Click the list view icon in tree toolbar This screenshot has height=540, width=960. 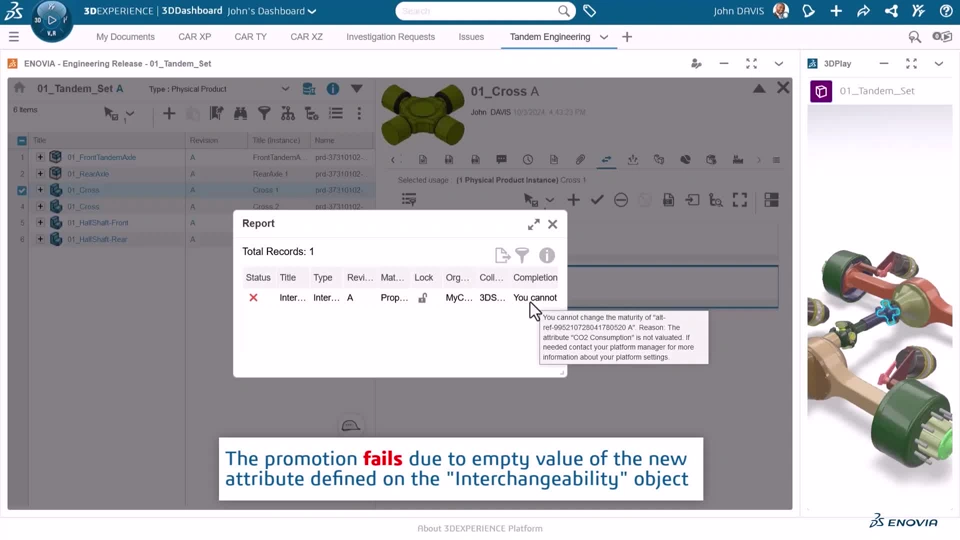click(x=336, y=113)
